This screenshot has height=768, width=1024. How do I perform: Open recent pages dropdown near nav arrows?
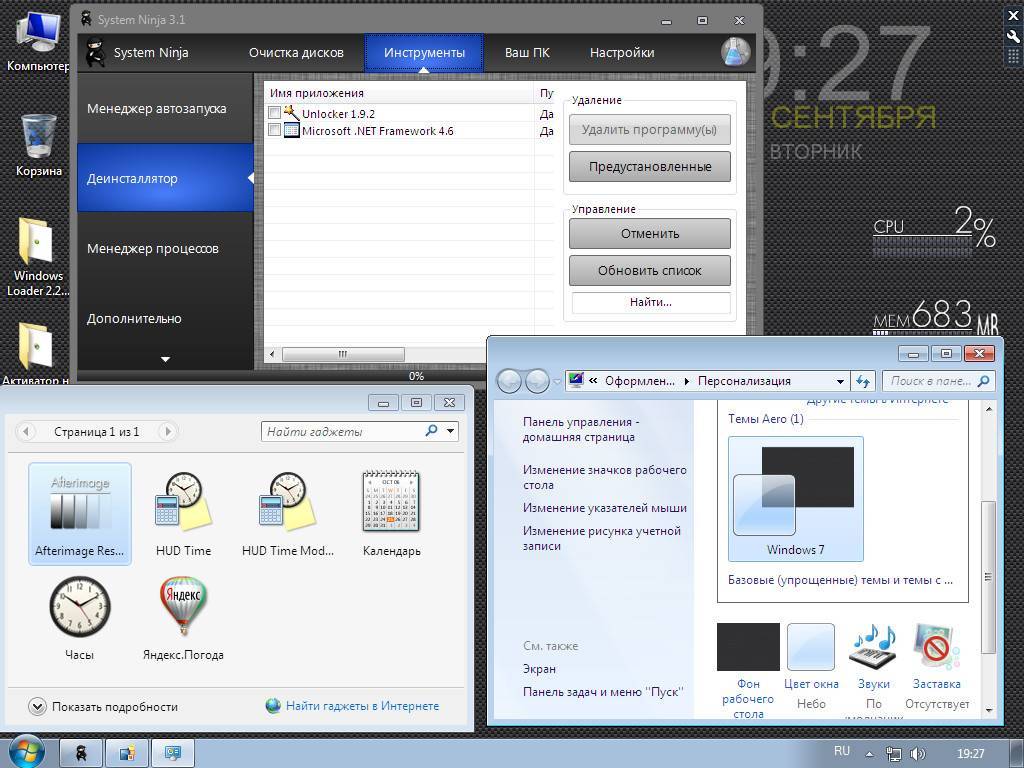(x=556, y=381)
